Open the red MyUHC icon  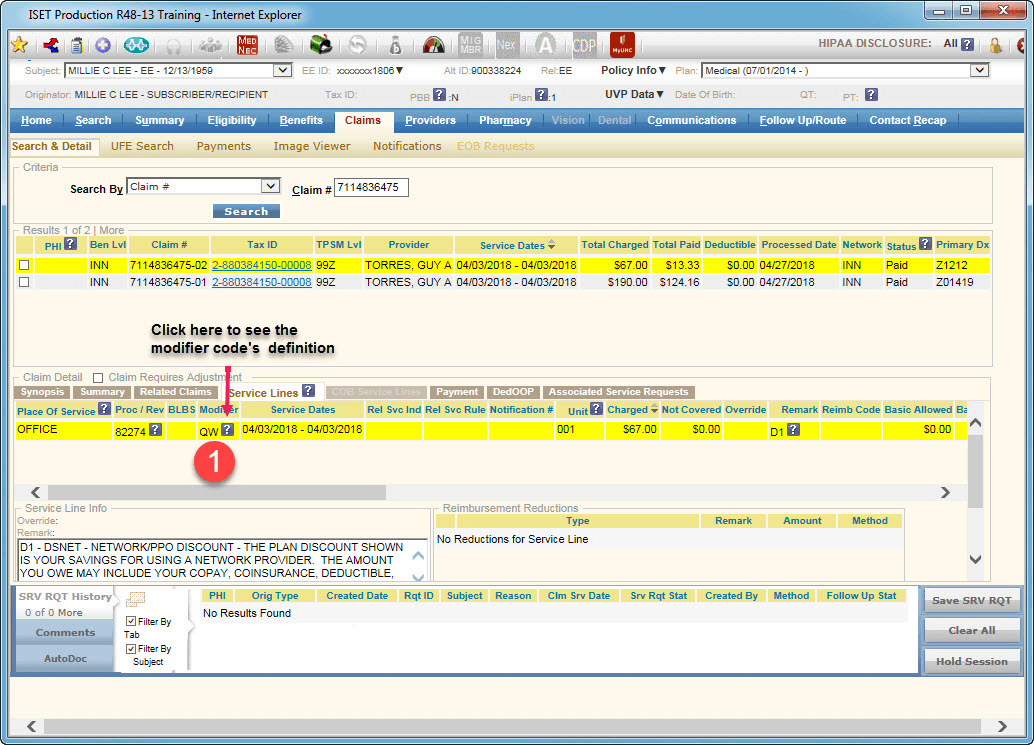coord(622,44)
